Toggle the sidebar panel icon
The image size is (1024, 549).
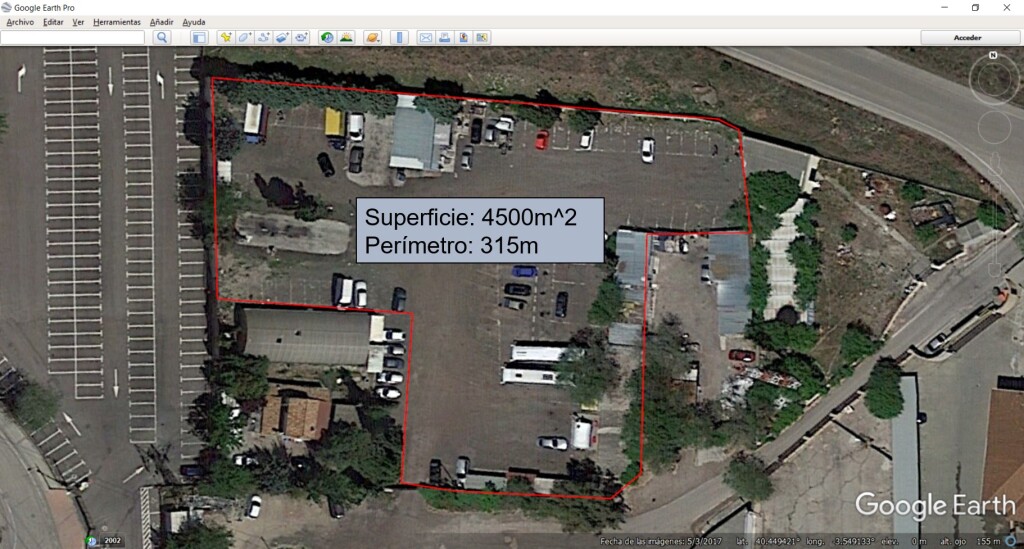point(199,38)
